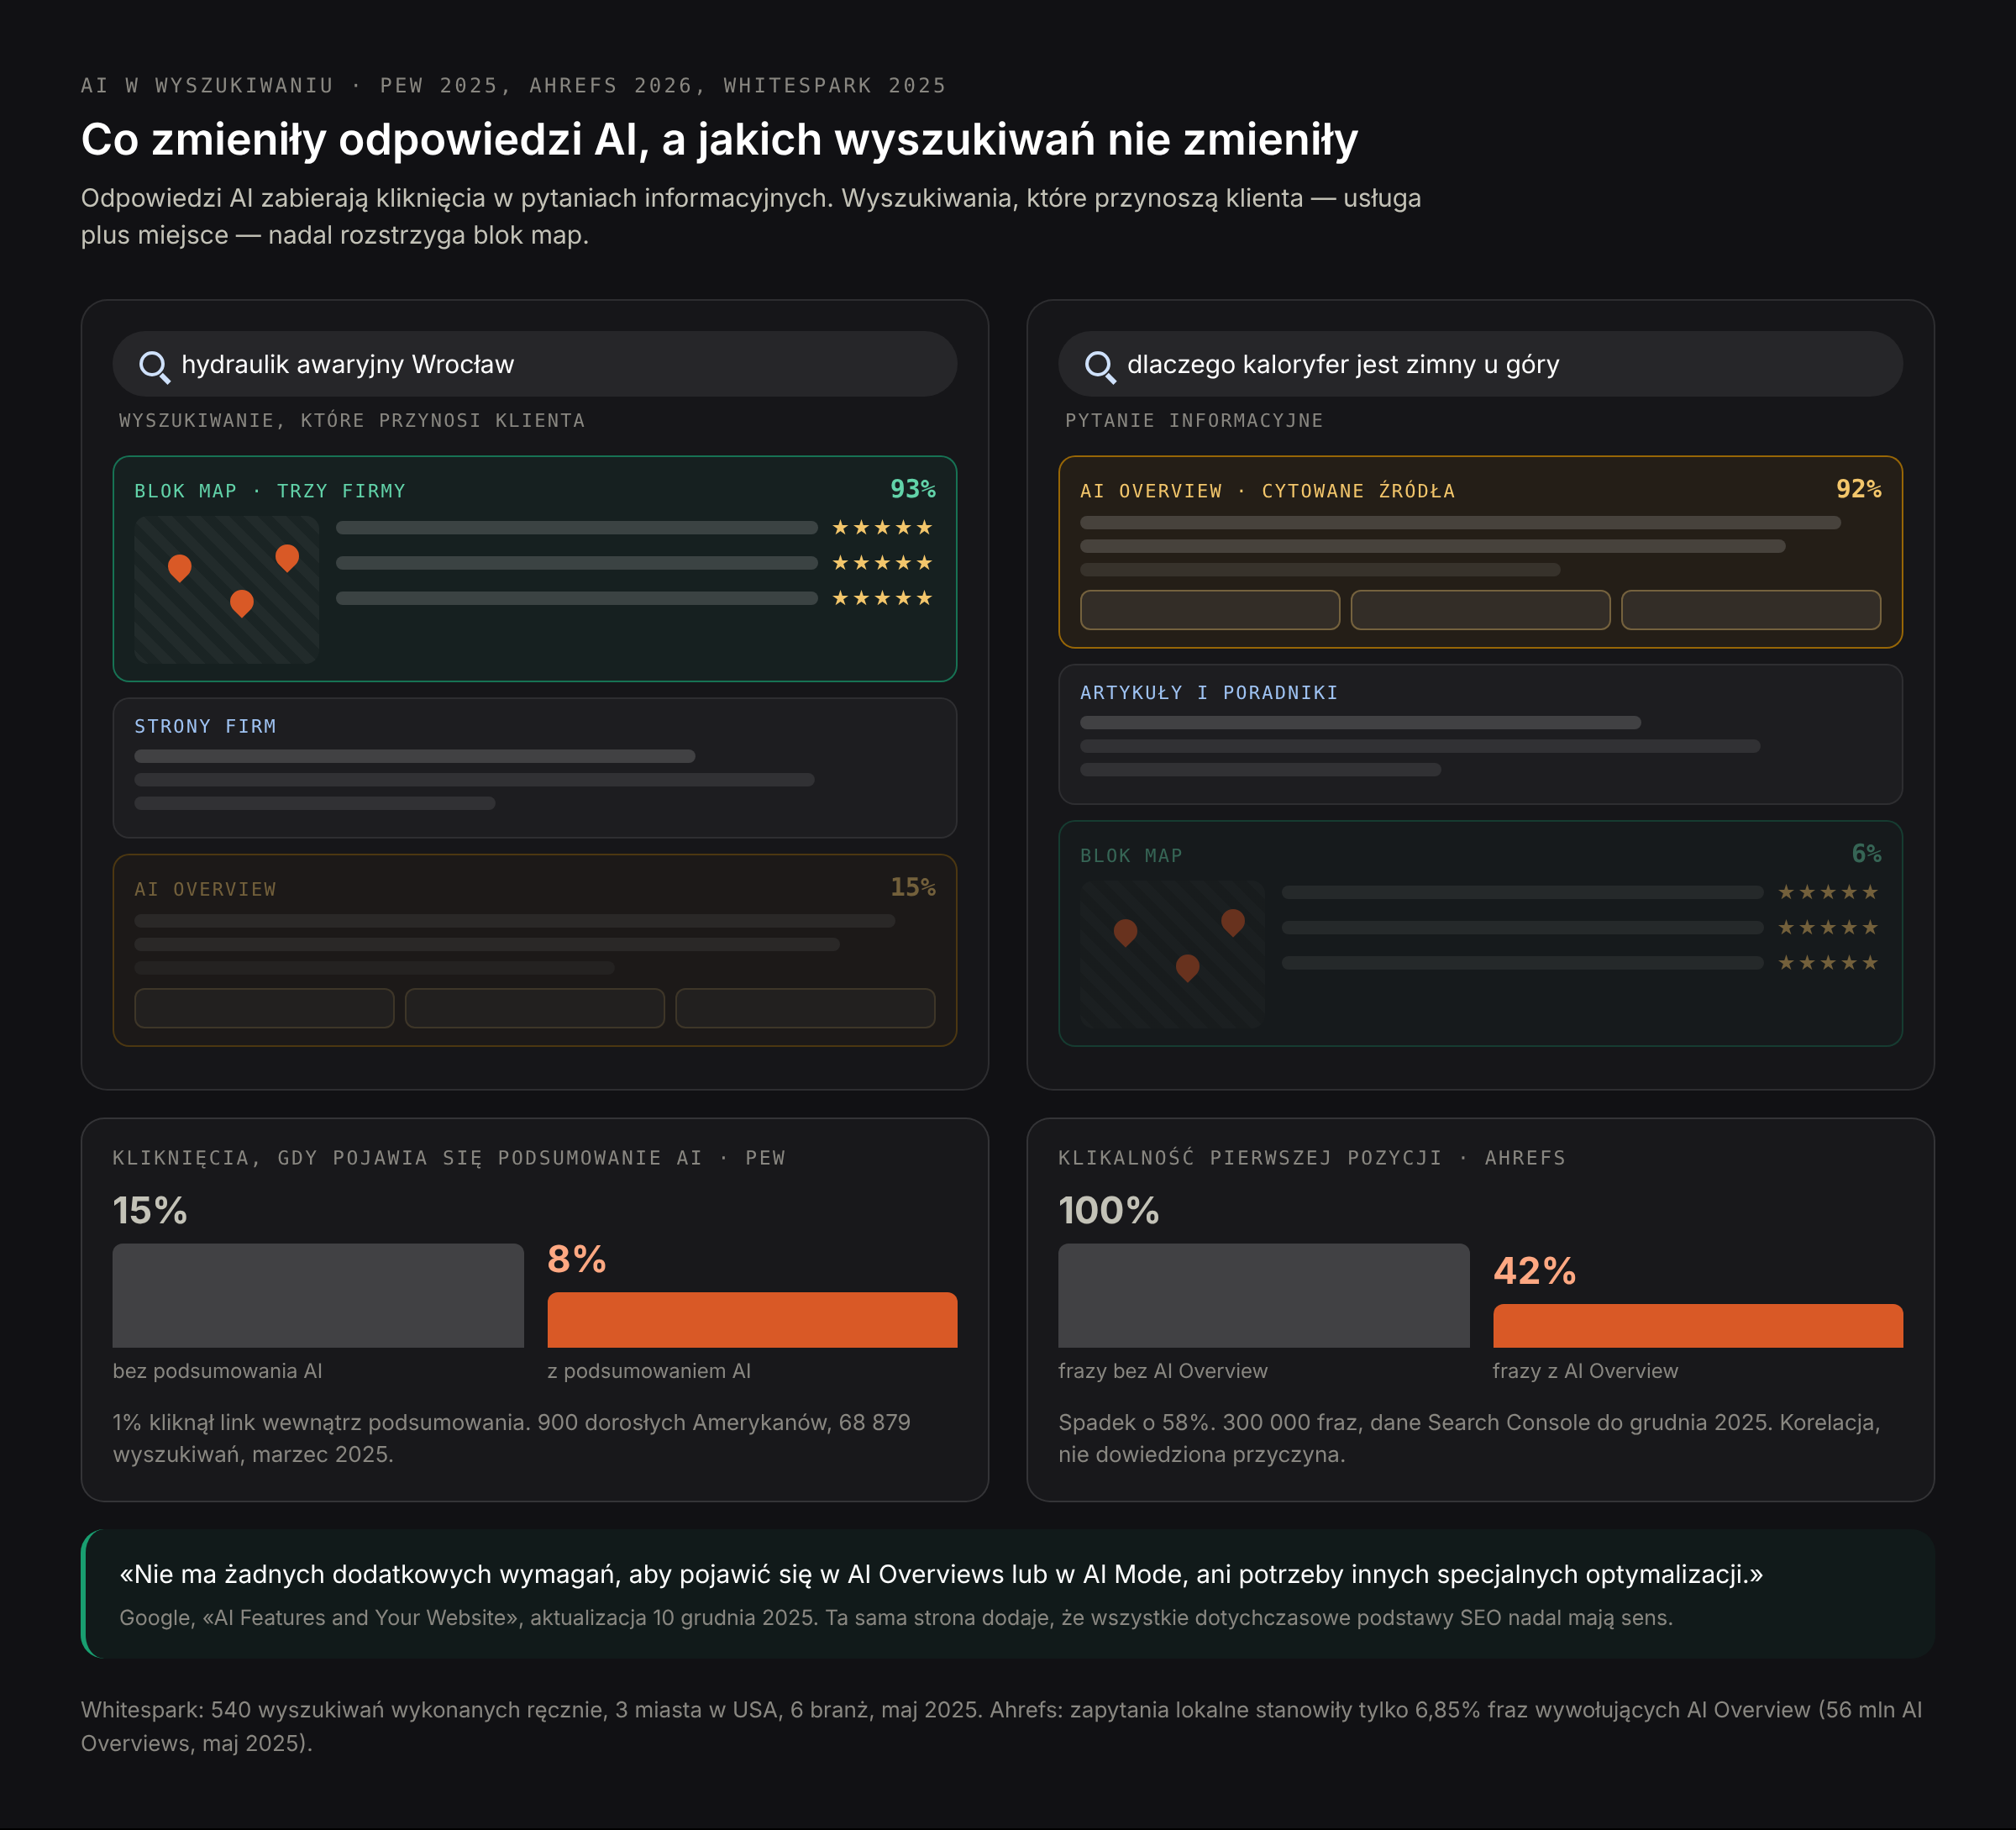Click the magnifier icon beside hydraulik awaryjny Wrocław

(x=154, y=367)
